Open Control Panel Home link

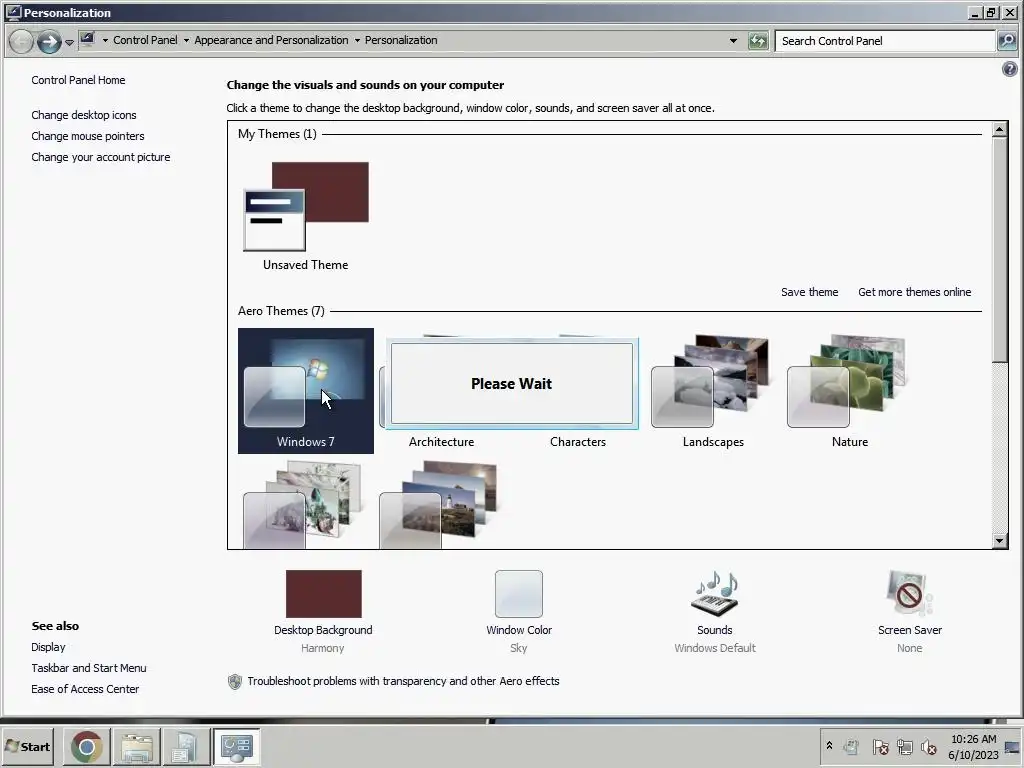(78, 80)
